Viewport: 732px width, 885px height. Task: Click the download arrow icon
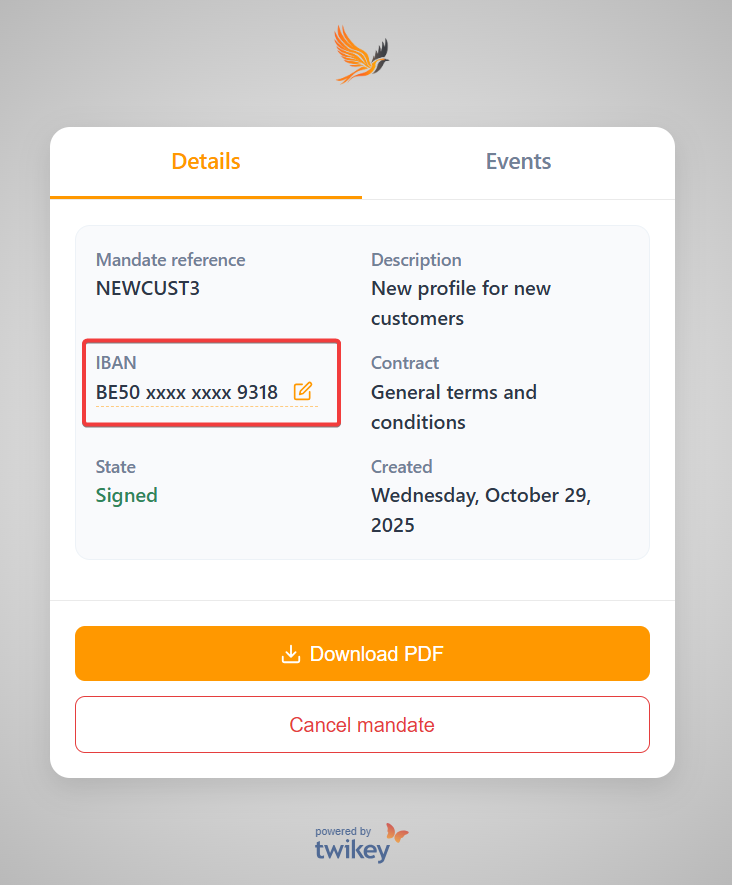pos(291,654)
